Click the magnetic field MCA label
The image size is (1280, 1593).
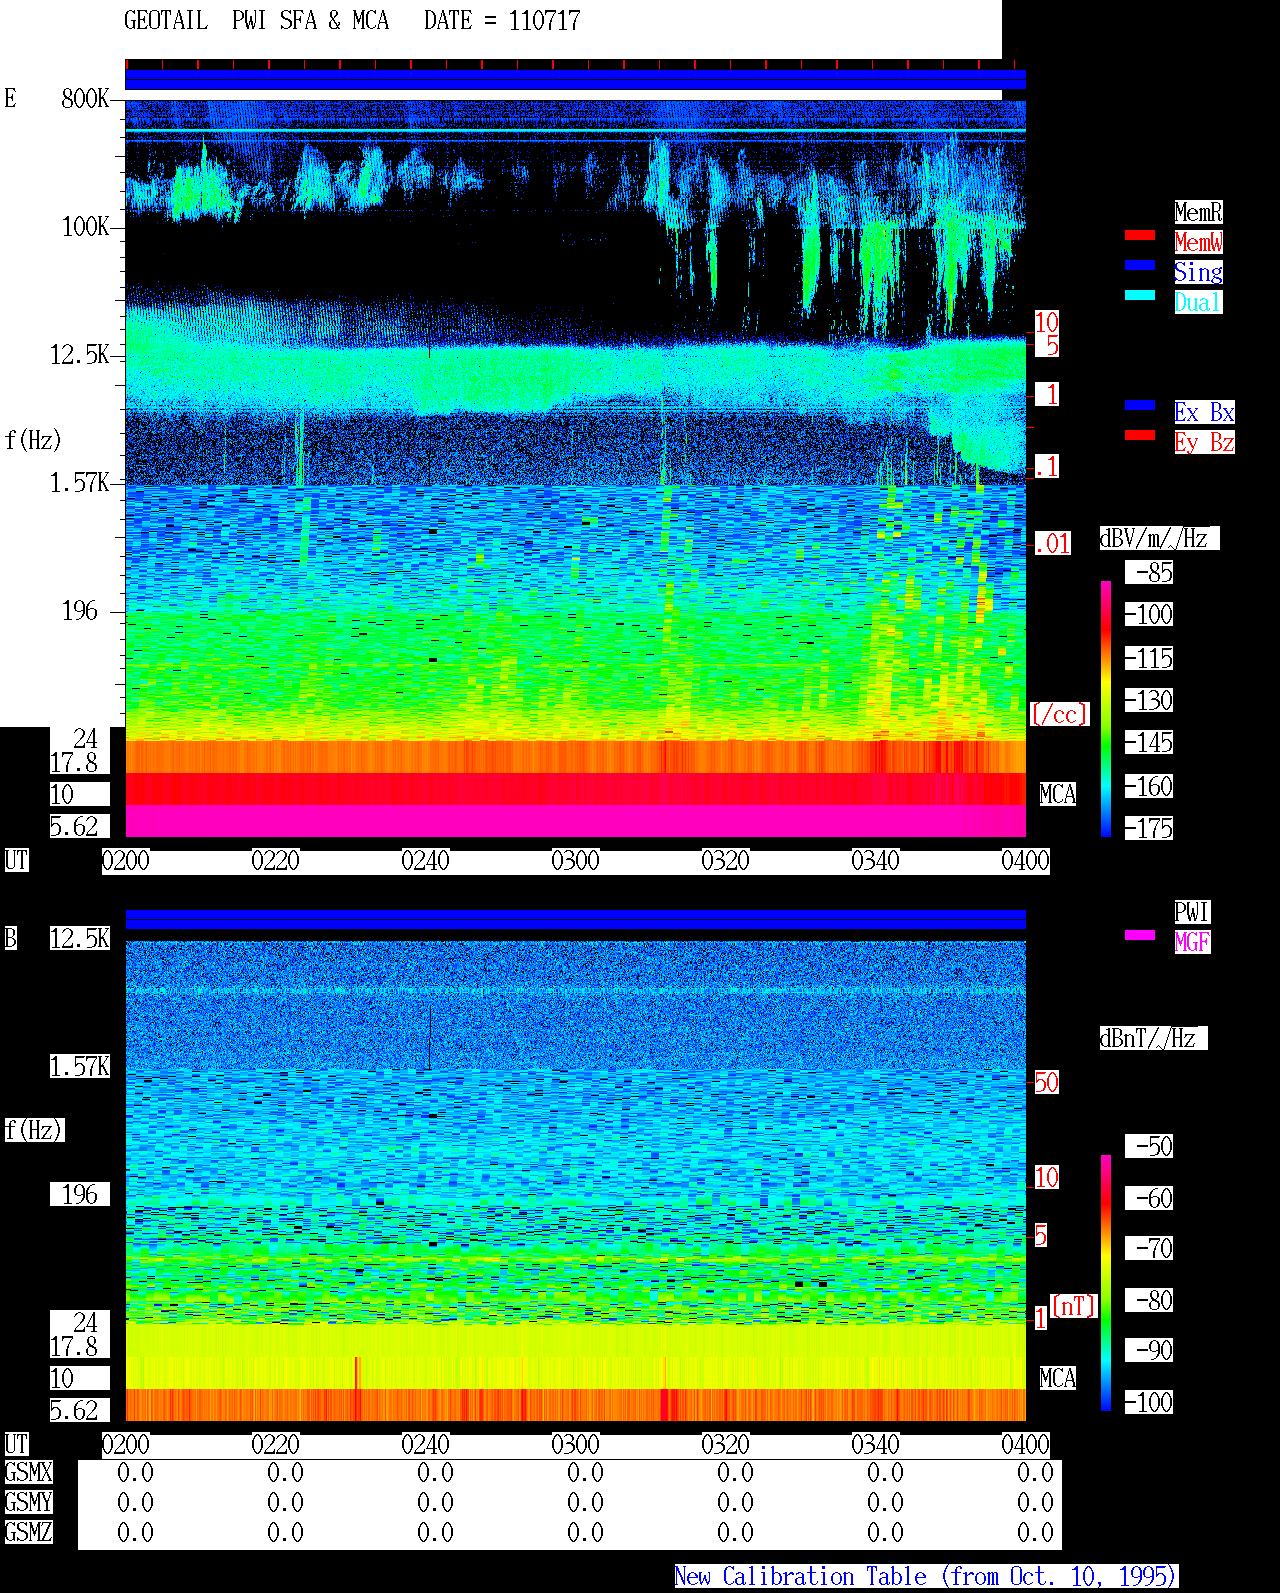(1058, 1379)
